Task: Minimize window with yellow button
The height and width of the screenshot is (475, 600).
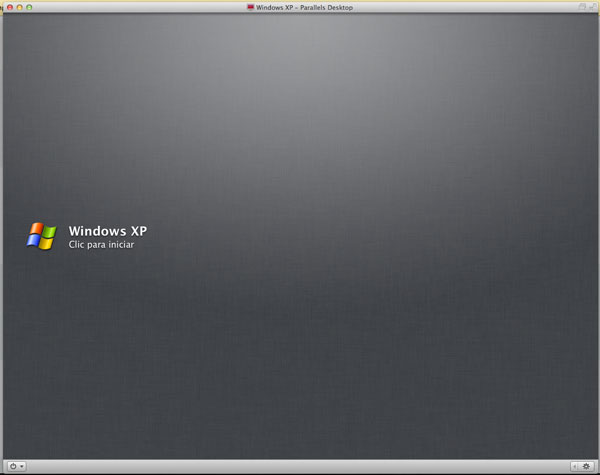Action: point(20,7)
